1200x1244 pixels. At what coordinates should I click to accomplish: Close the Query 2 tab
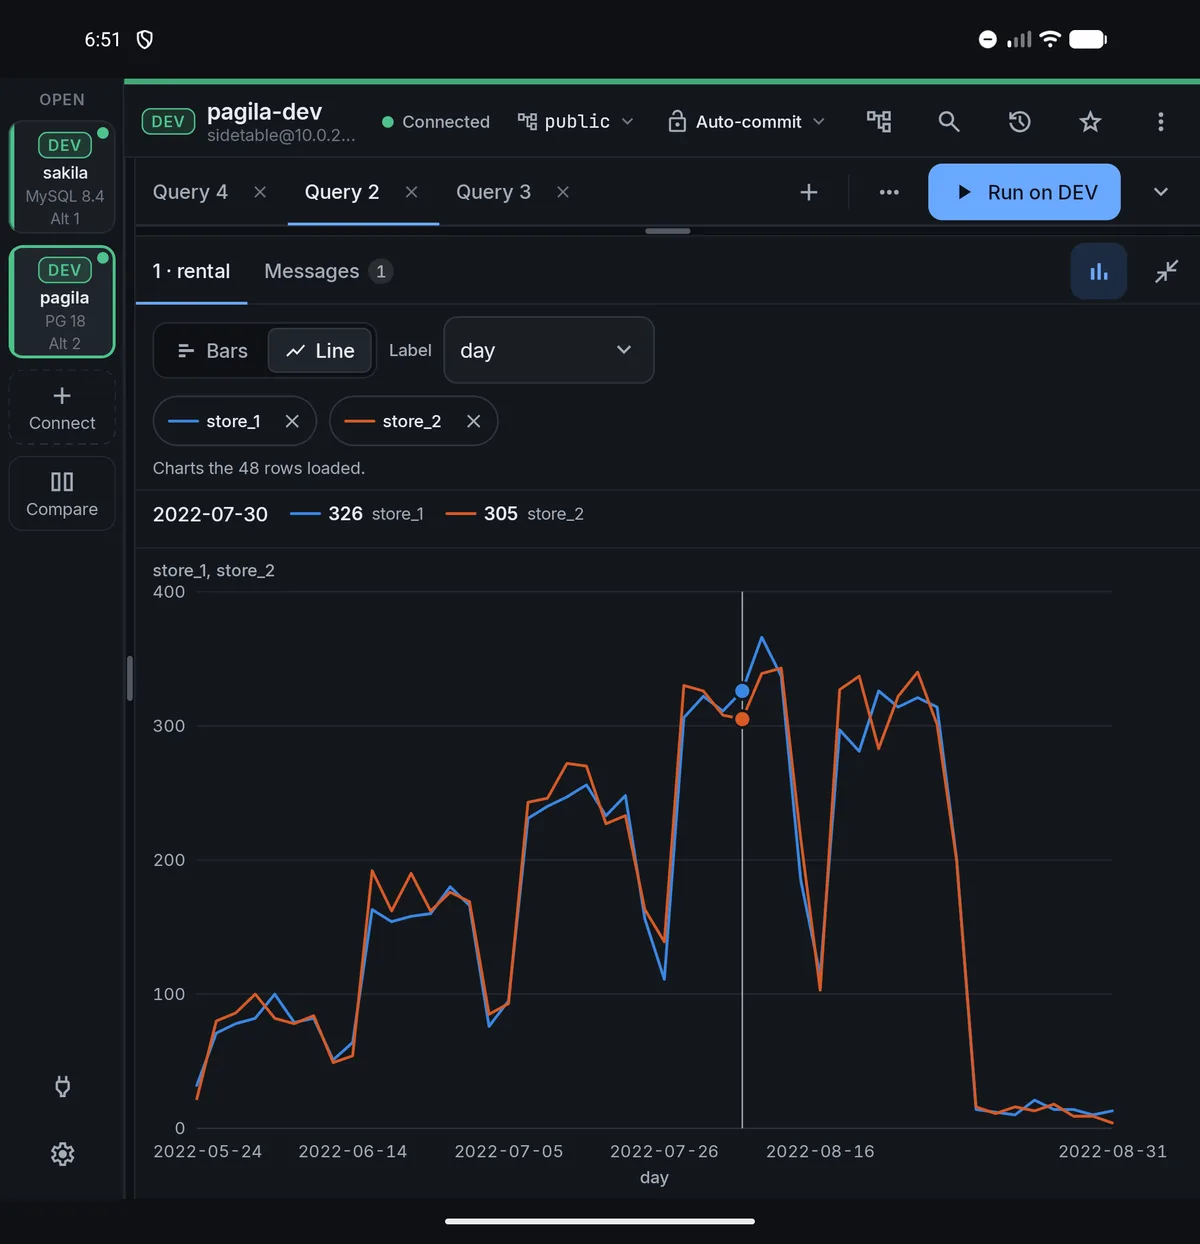(x=412, y=192)
